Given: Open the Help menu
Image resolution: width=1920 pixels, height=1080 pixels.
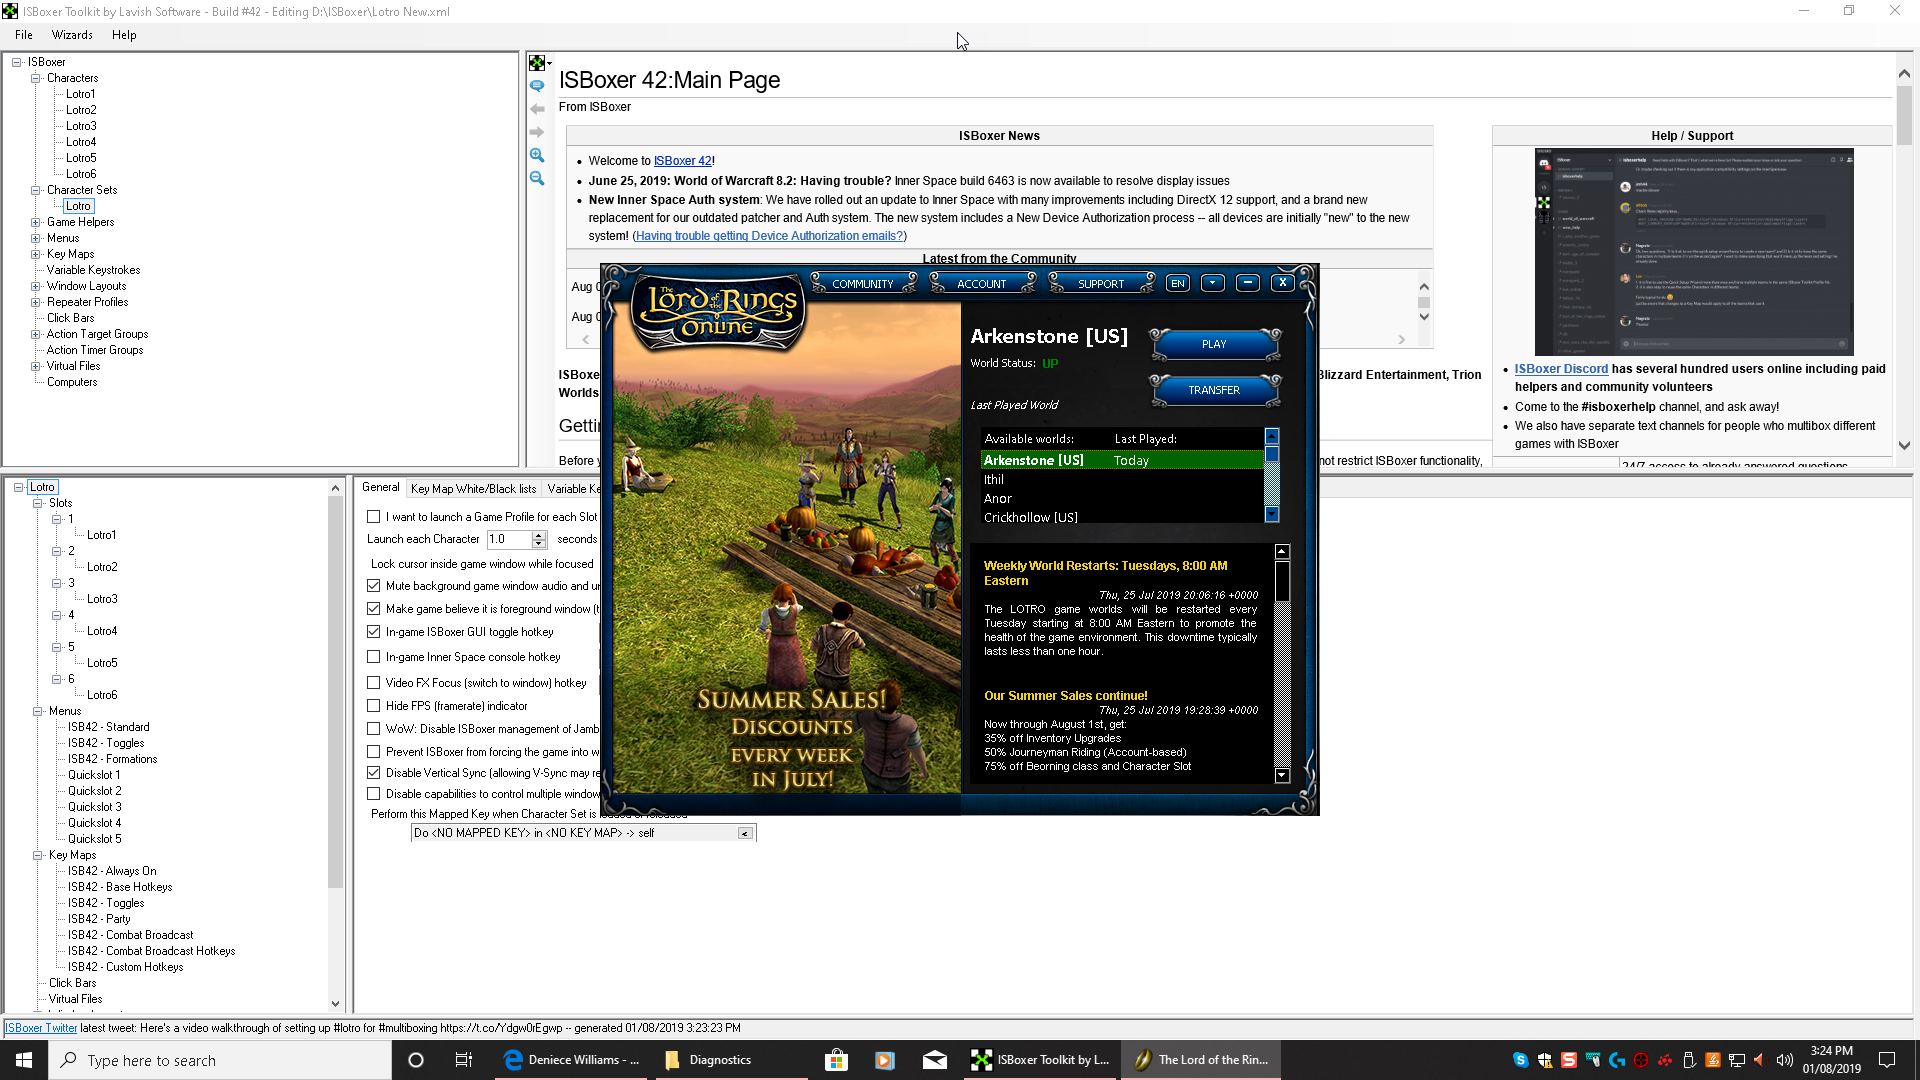Looking at the screenshot, I should 124,35.
